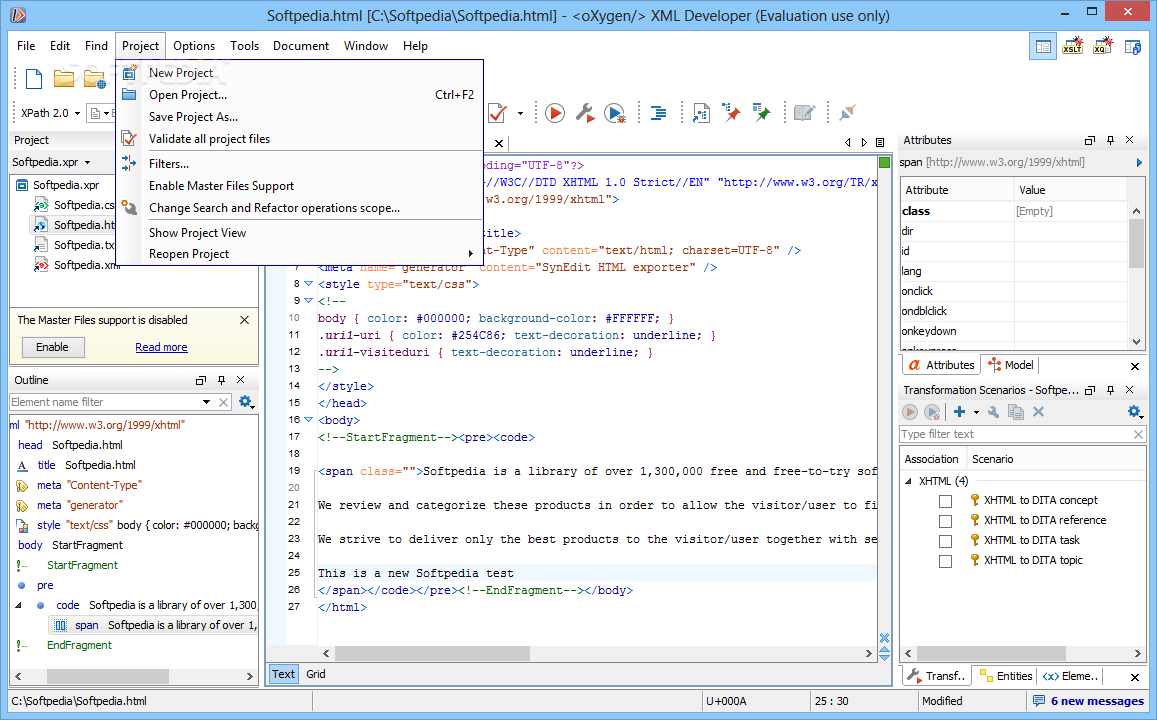Select the onkeydown attribute row

tap(1014, 331)
